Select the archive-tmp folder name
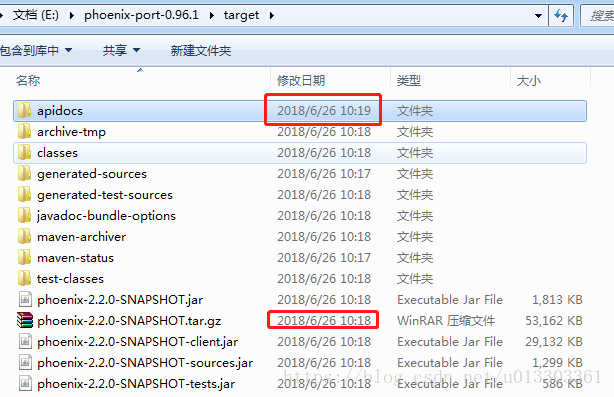614x397 pixels. coord(71,132)
